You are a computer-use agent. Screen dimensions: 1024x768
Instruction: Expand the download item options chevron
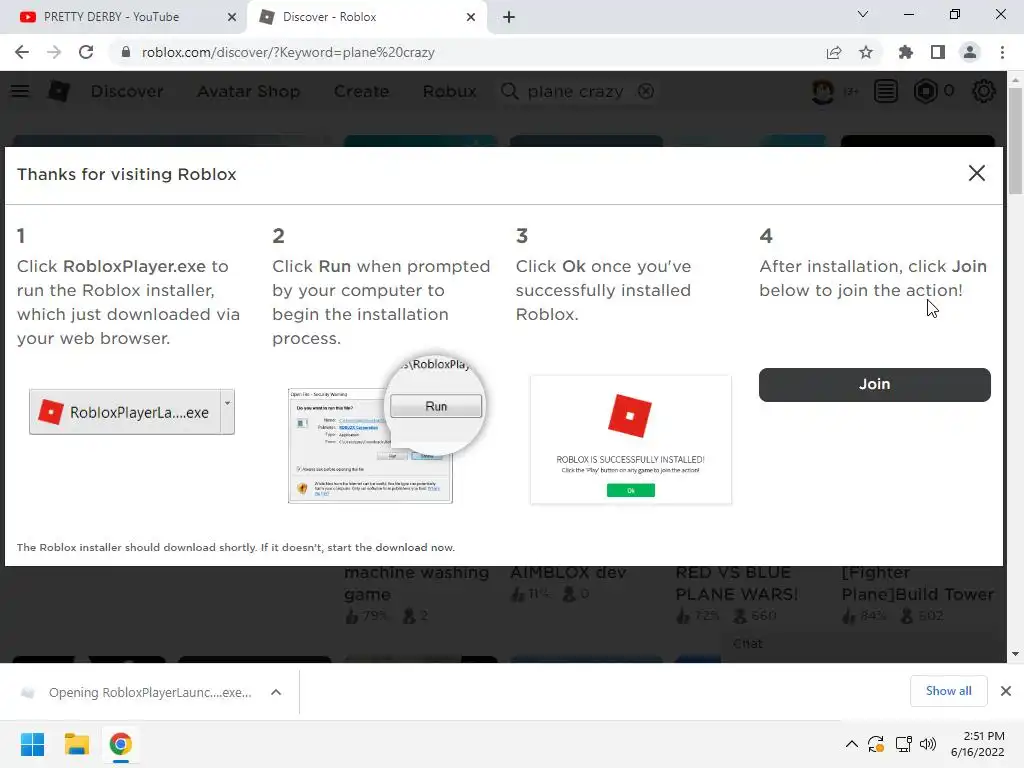tap(276, 692)
